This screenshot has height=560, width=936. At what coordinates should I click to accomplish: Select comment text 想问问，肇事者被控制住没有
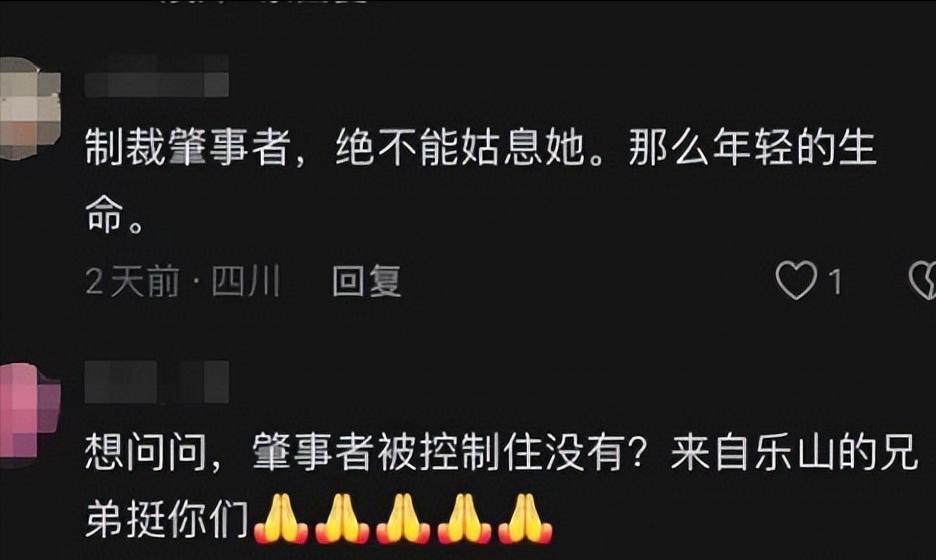pyautogui.click(x=365, y=453)
